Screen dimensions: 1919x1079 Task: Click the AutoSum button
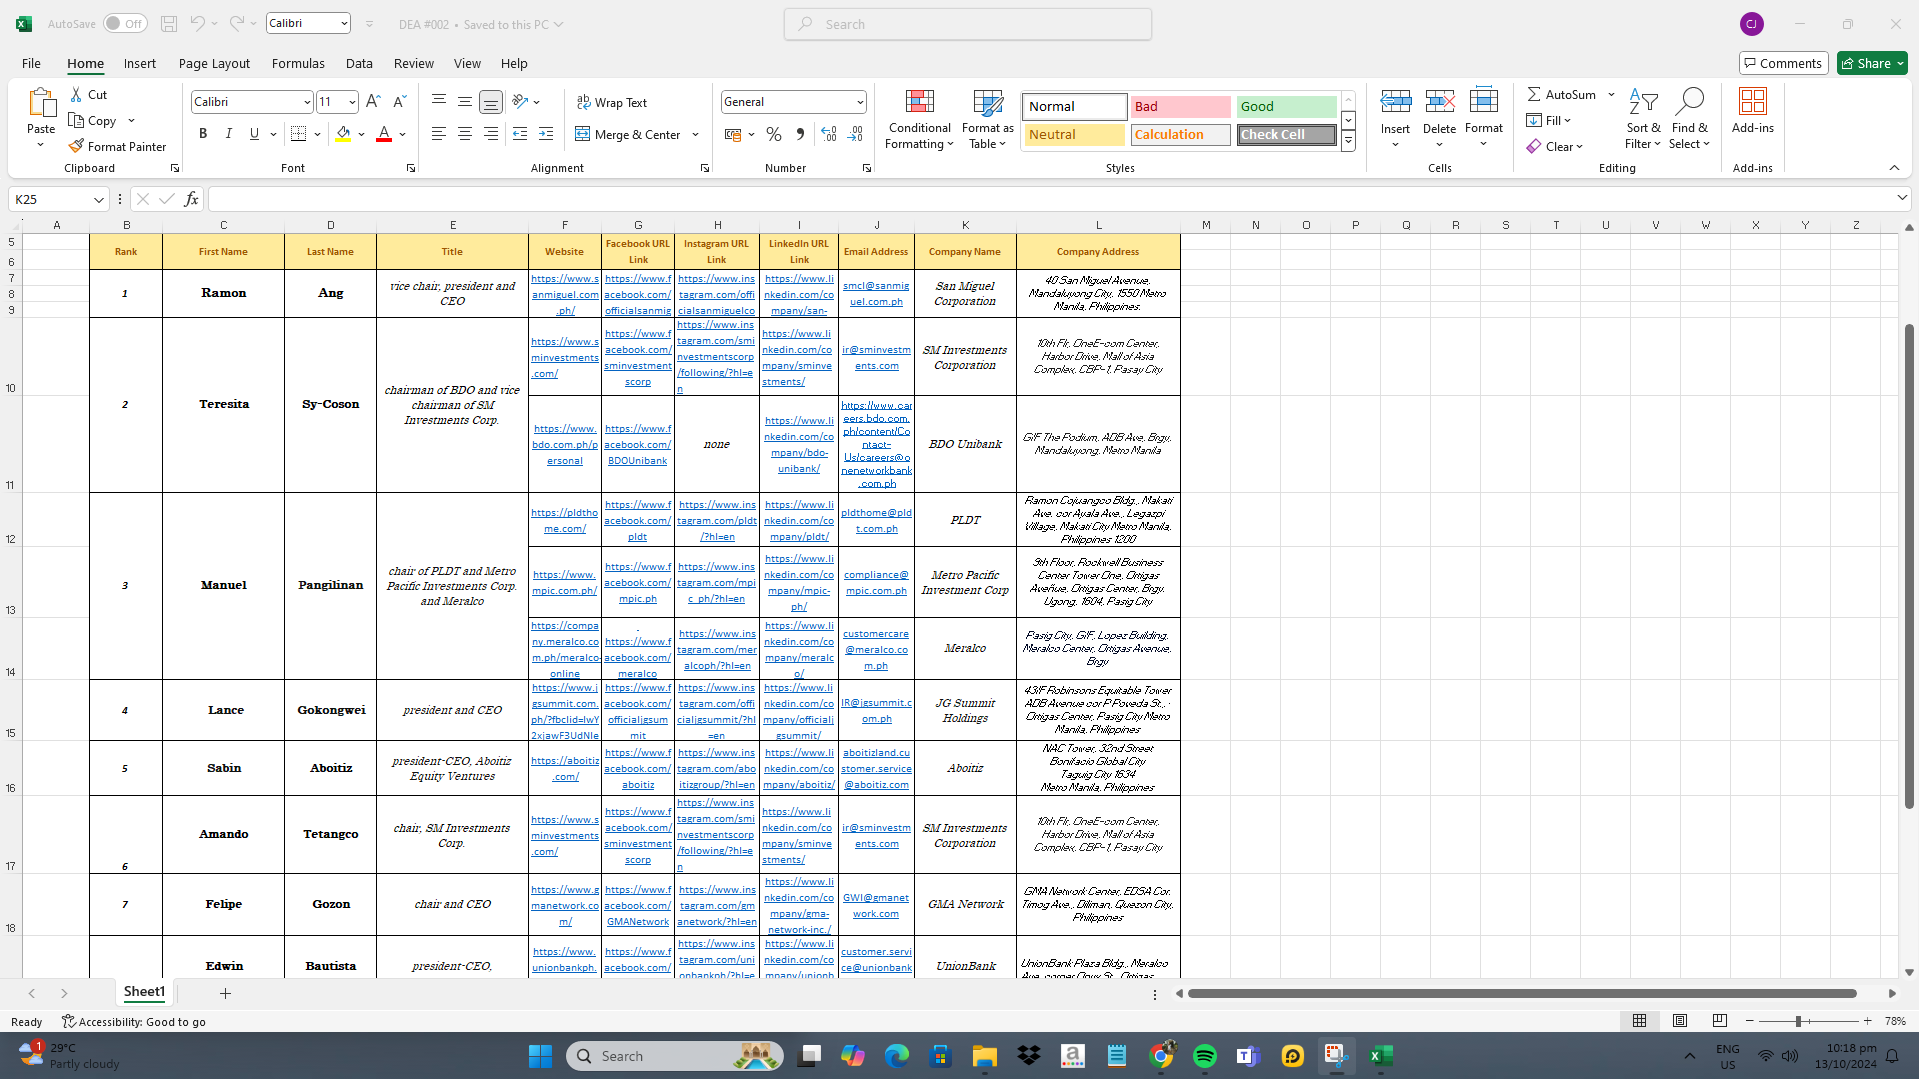(x=1561, y=94)
